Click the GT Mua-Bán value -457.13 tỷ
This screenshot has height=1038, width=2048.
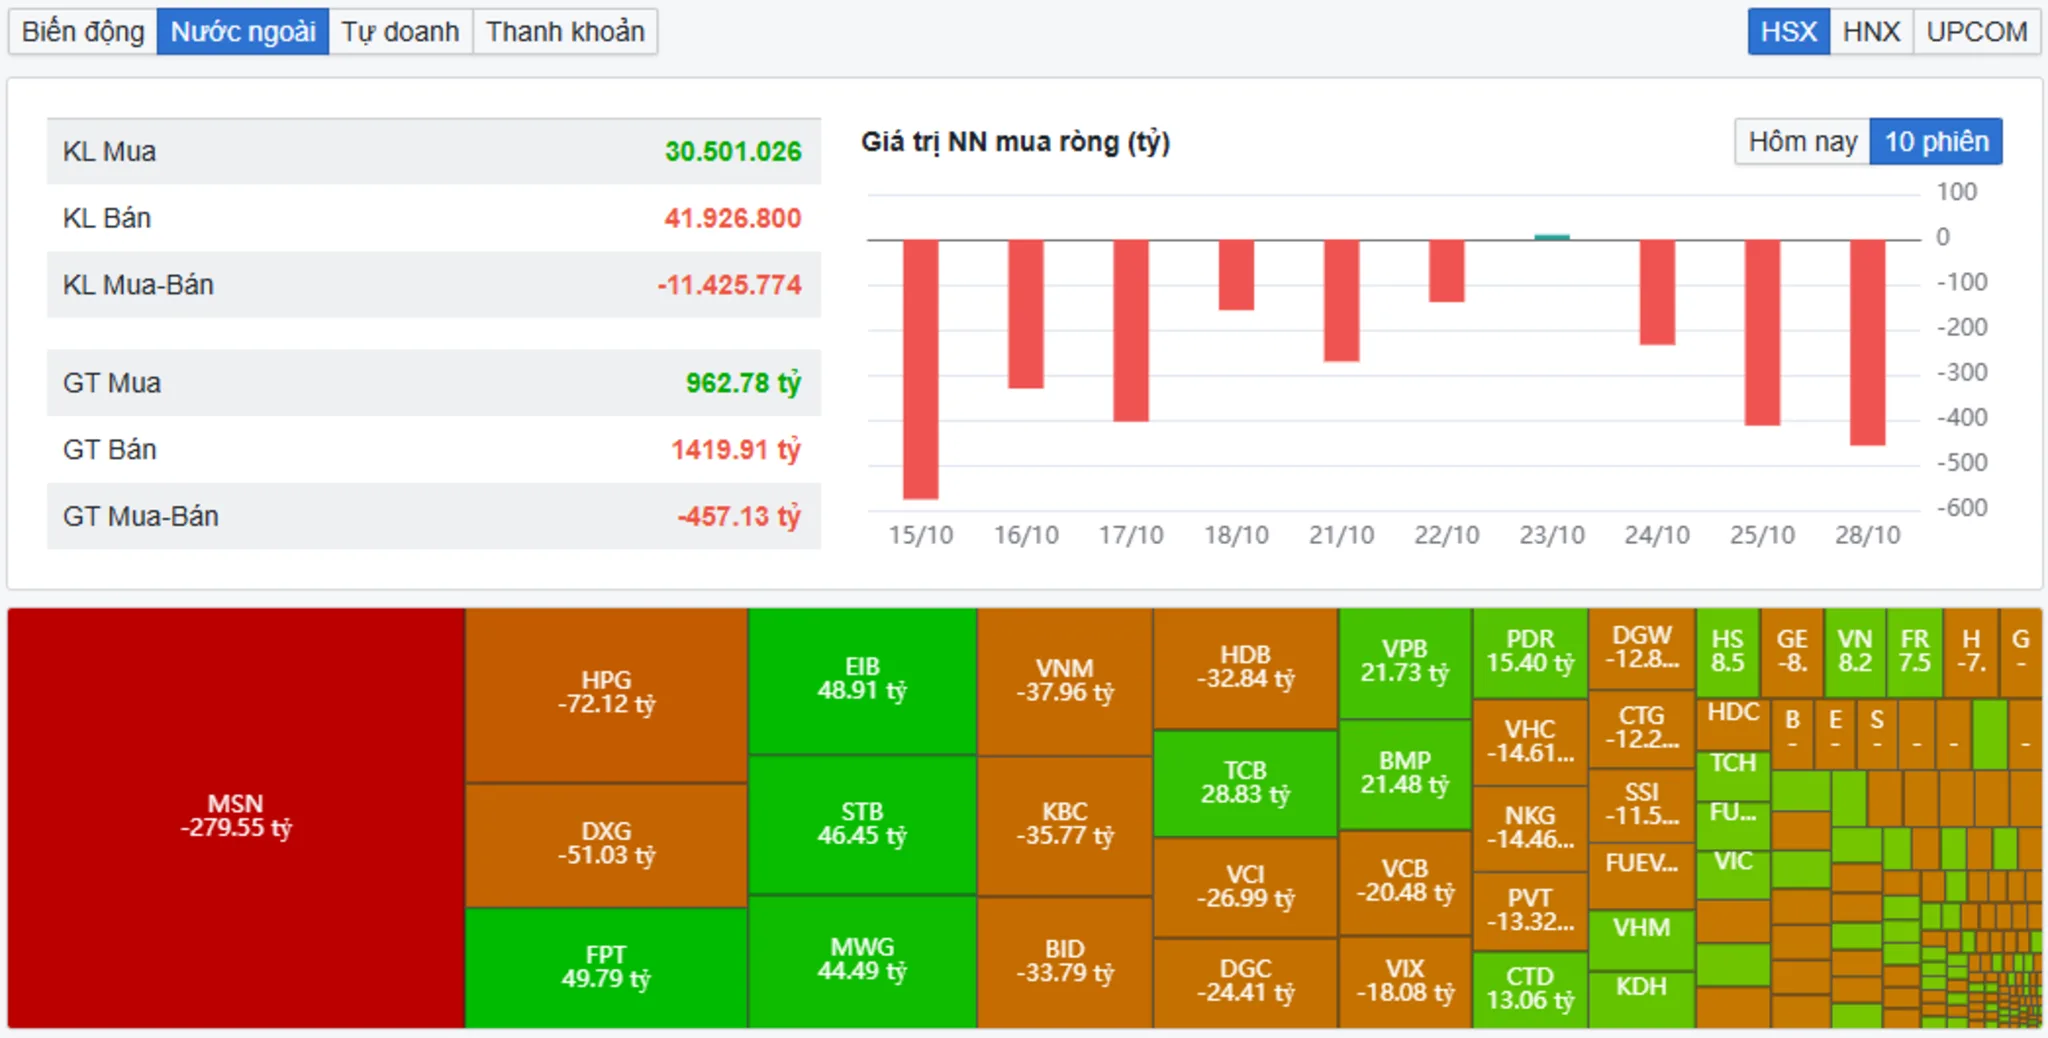click(x=739, y=517)
